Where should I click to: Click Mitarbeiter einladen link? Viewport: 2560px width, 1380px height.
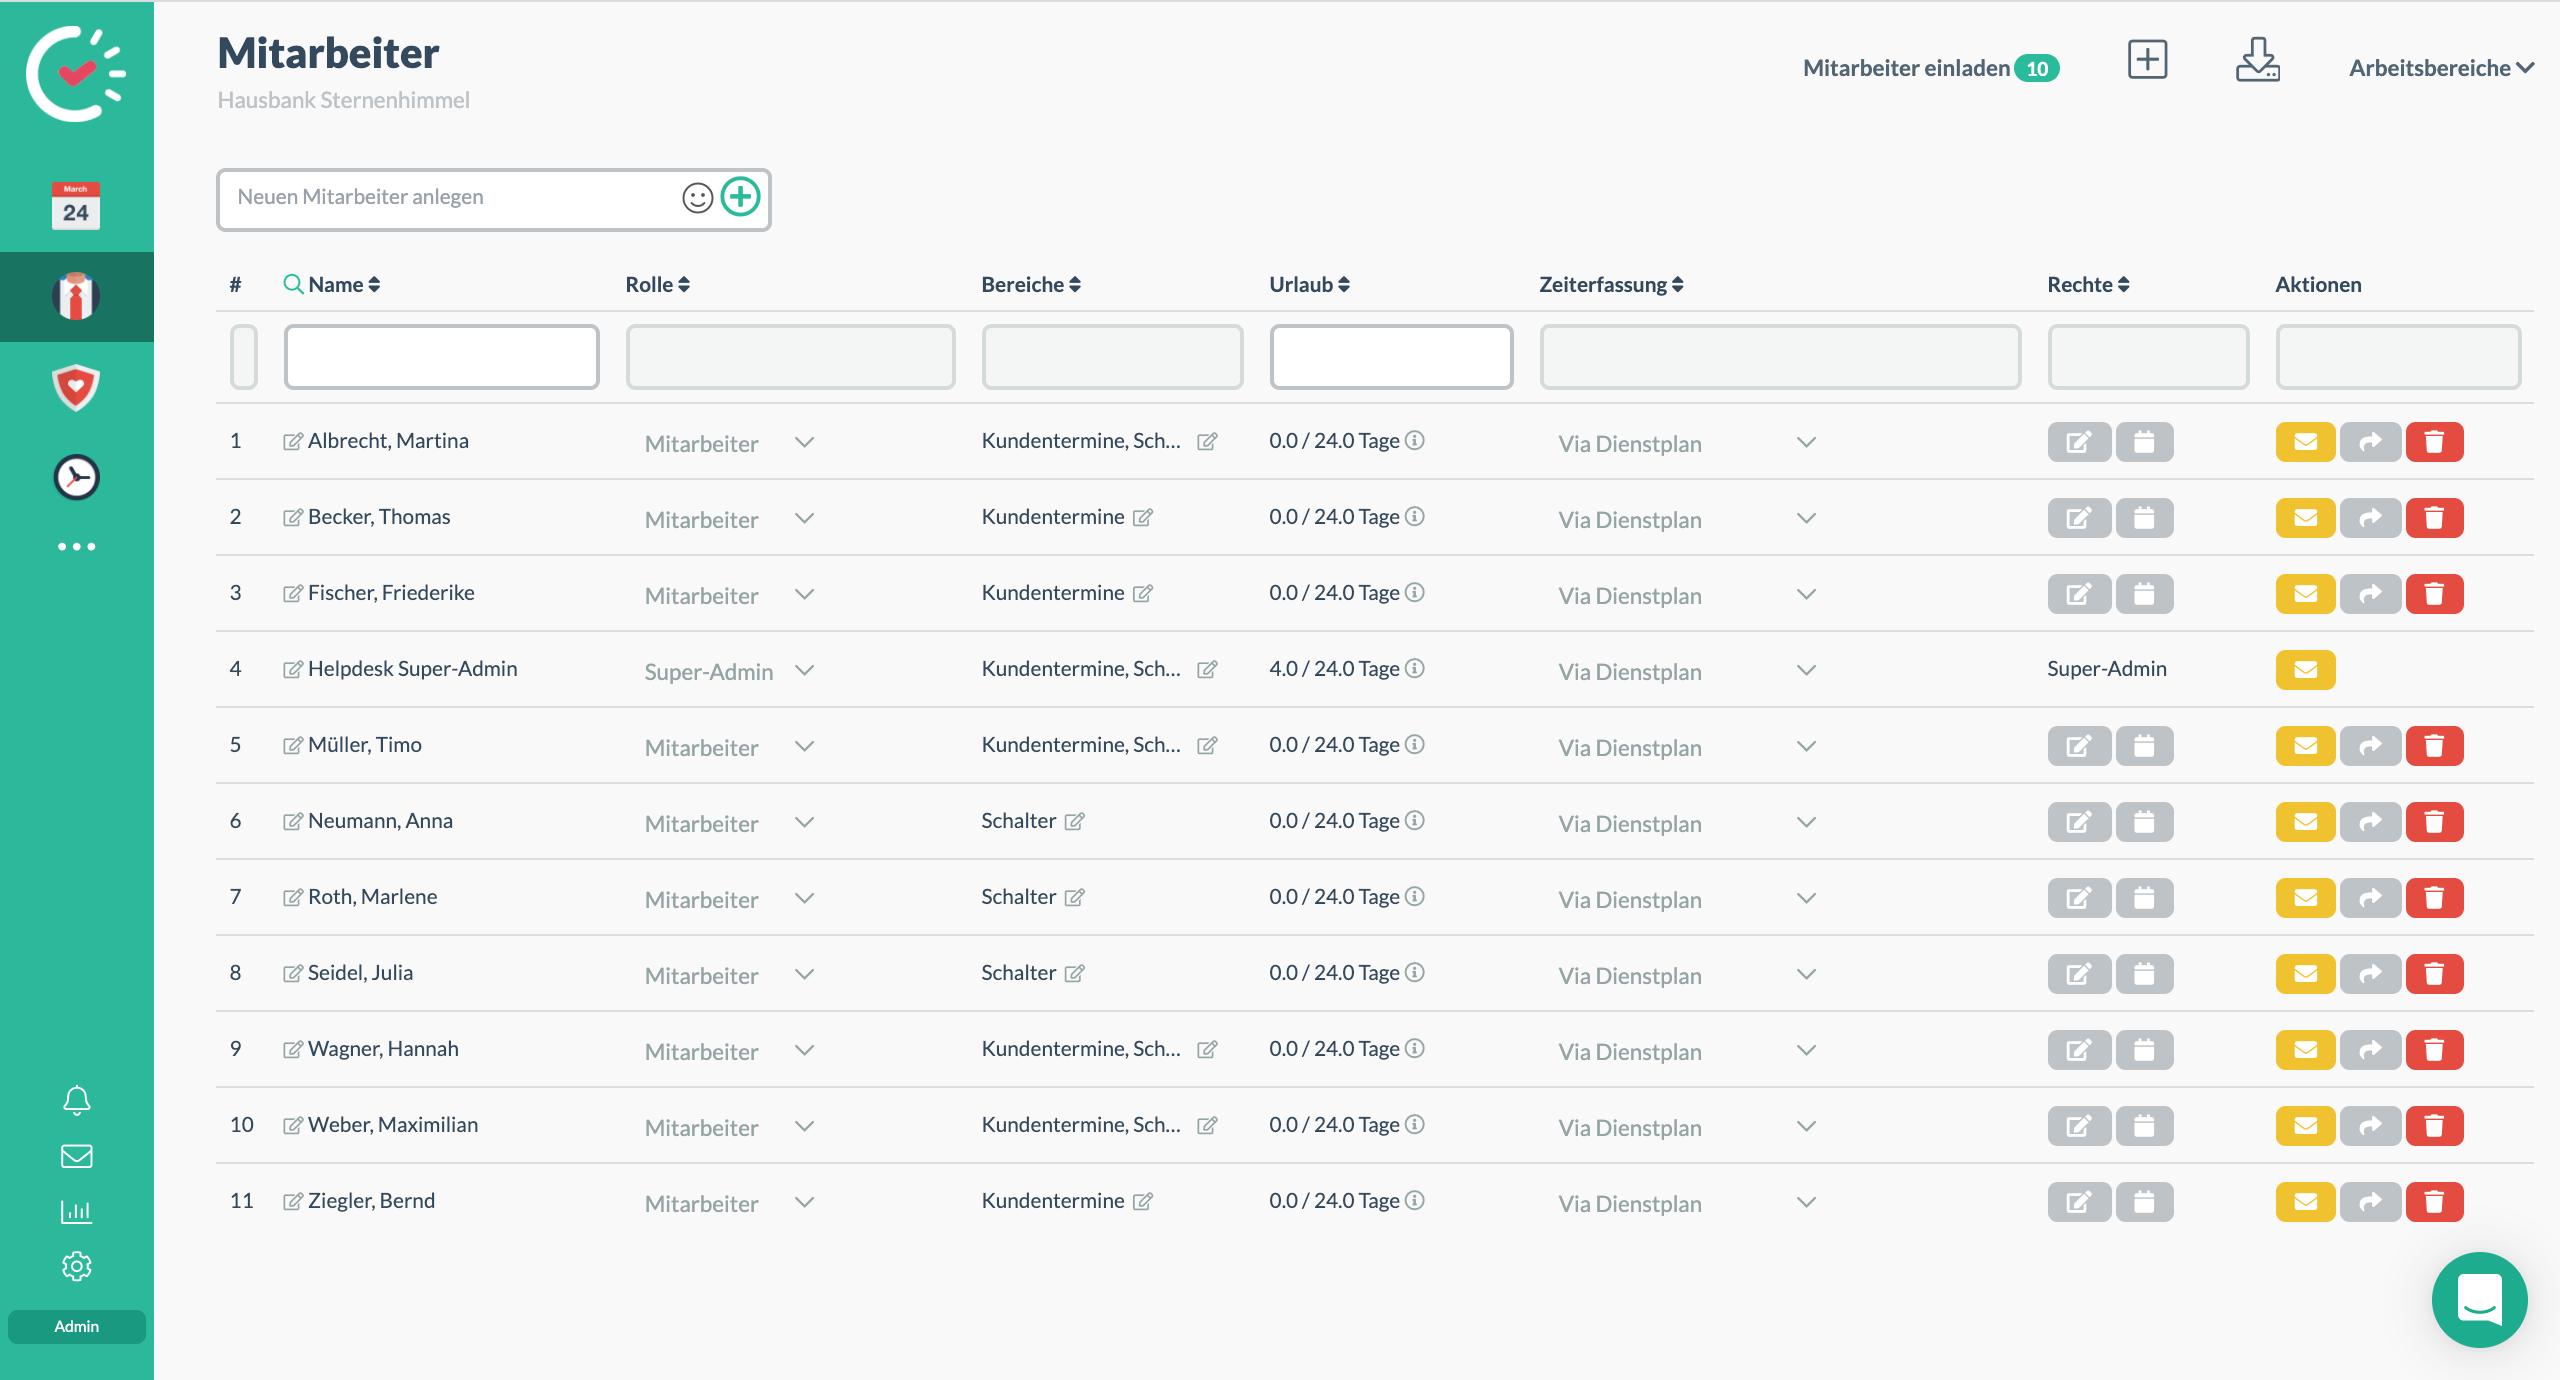1906,68
